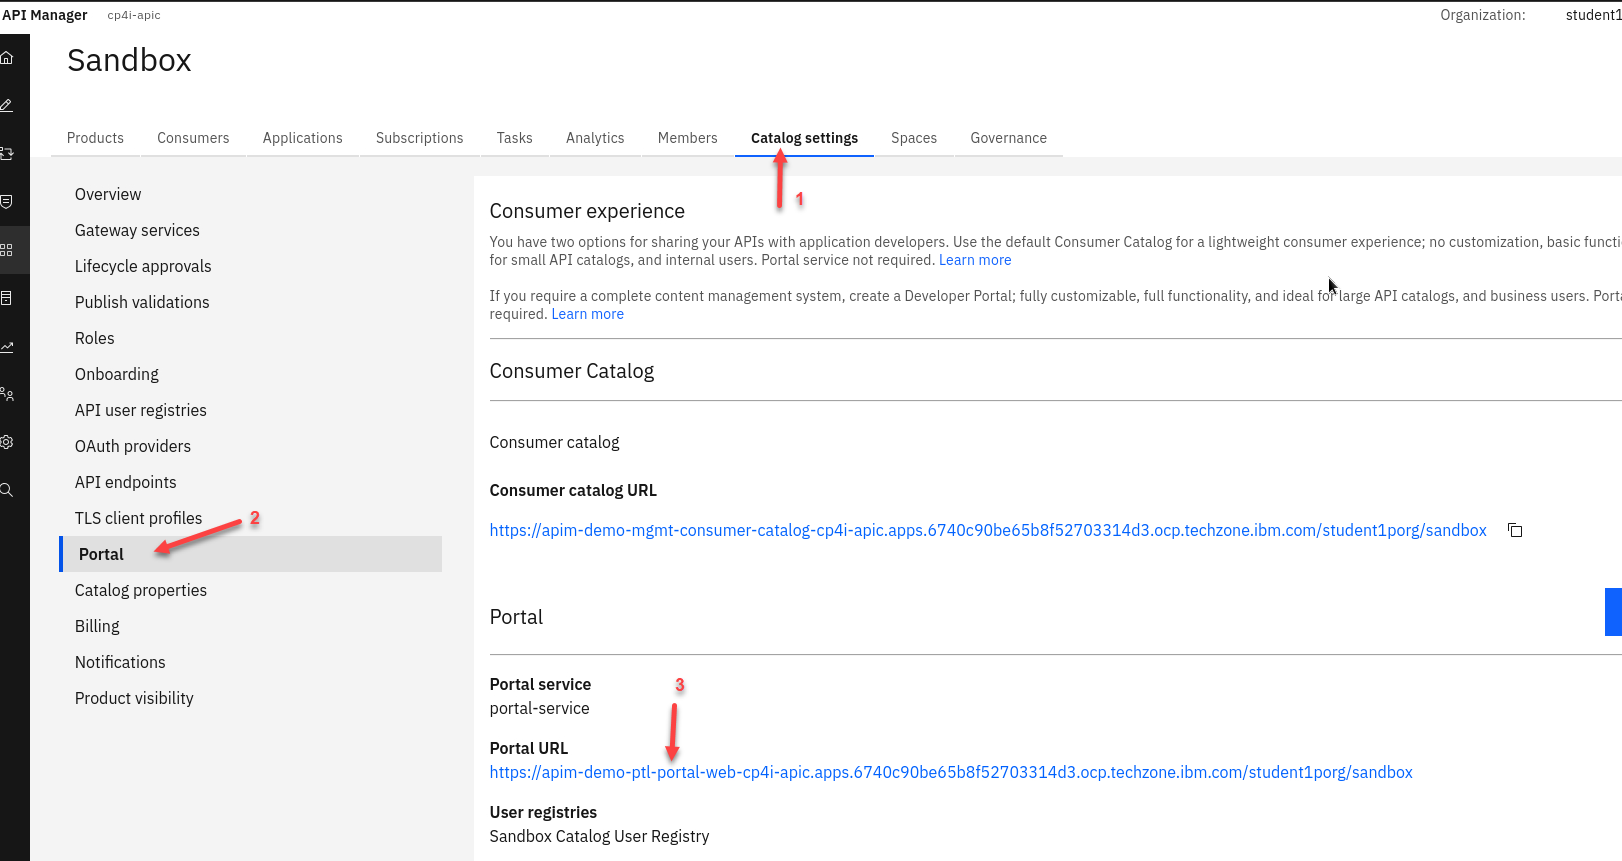Open OAuth providers settings

(132, 446)
